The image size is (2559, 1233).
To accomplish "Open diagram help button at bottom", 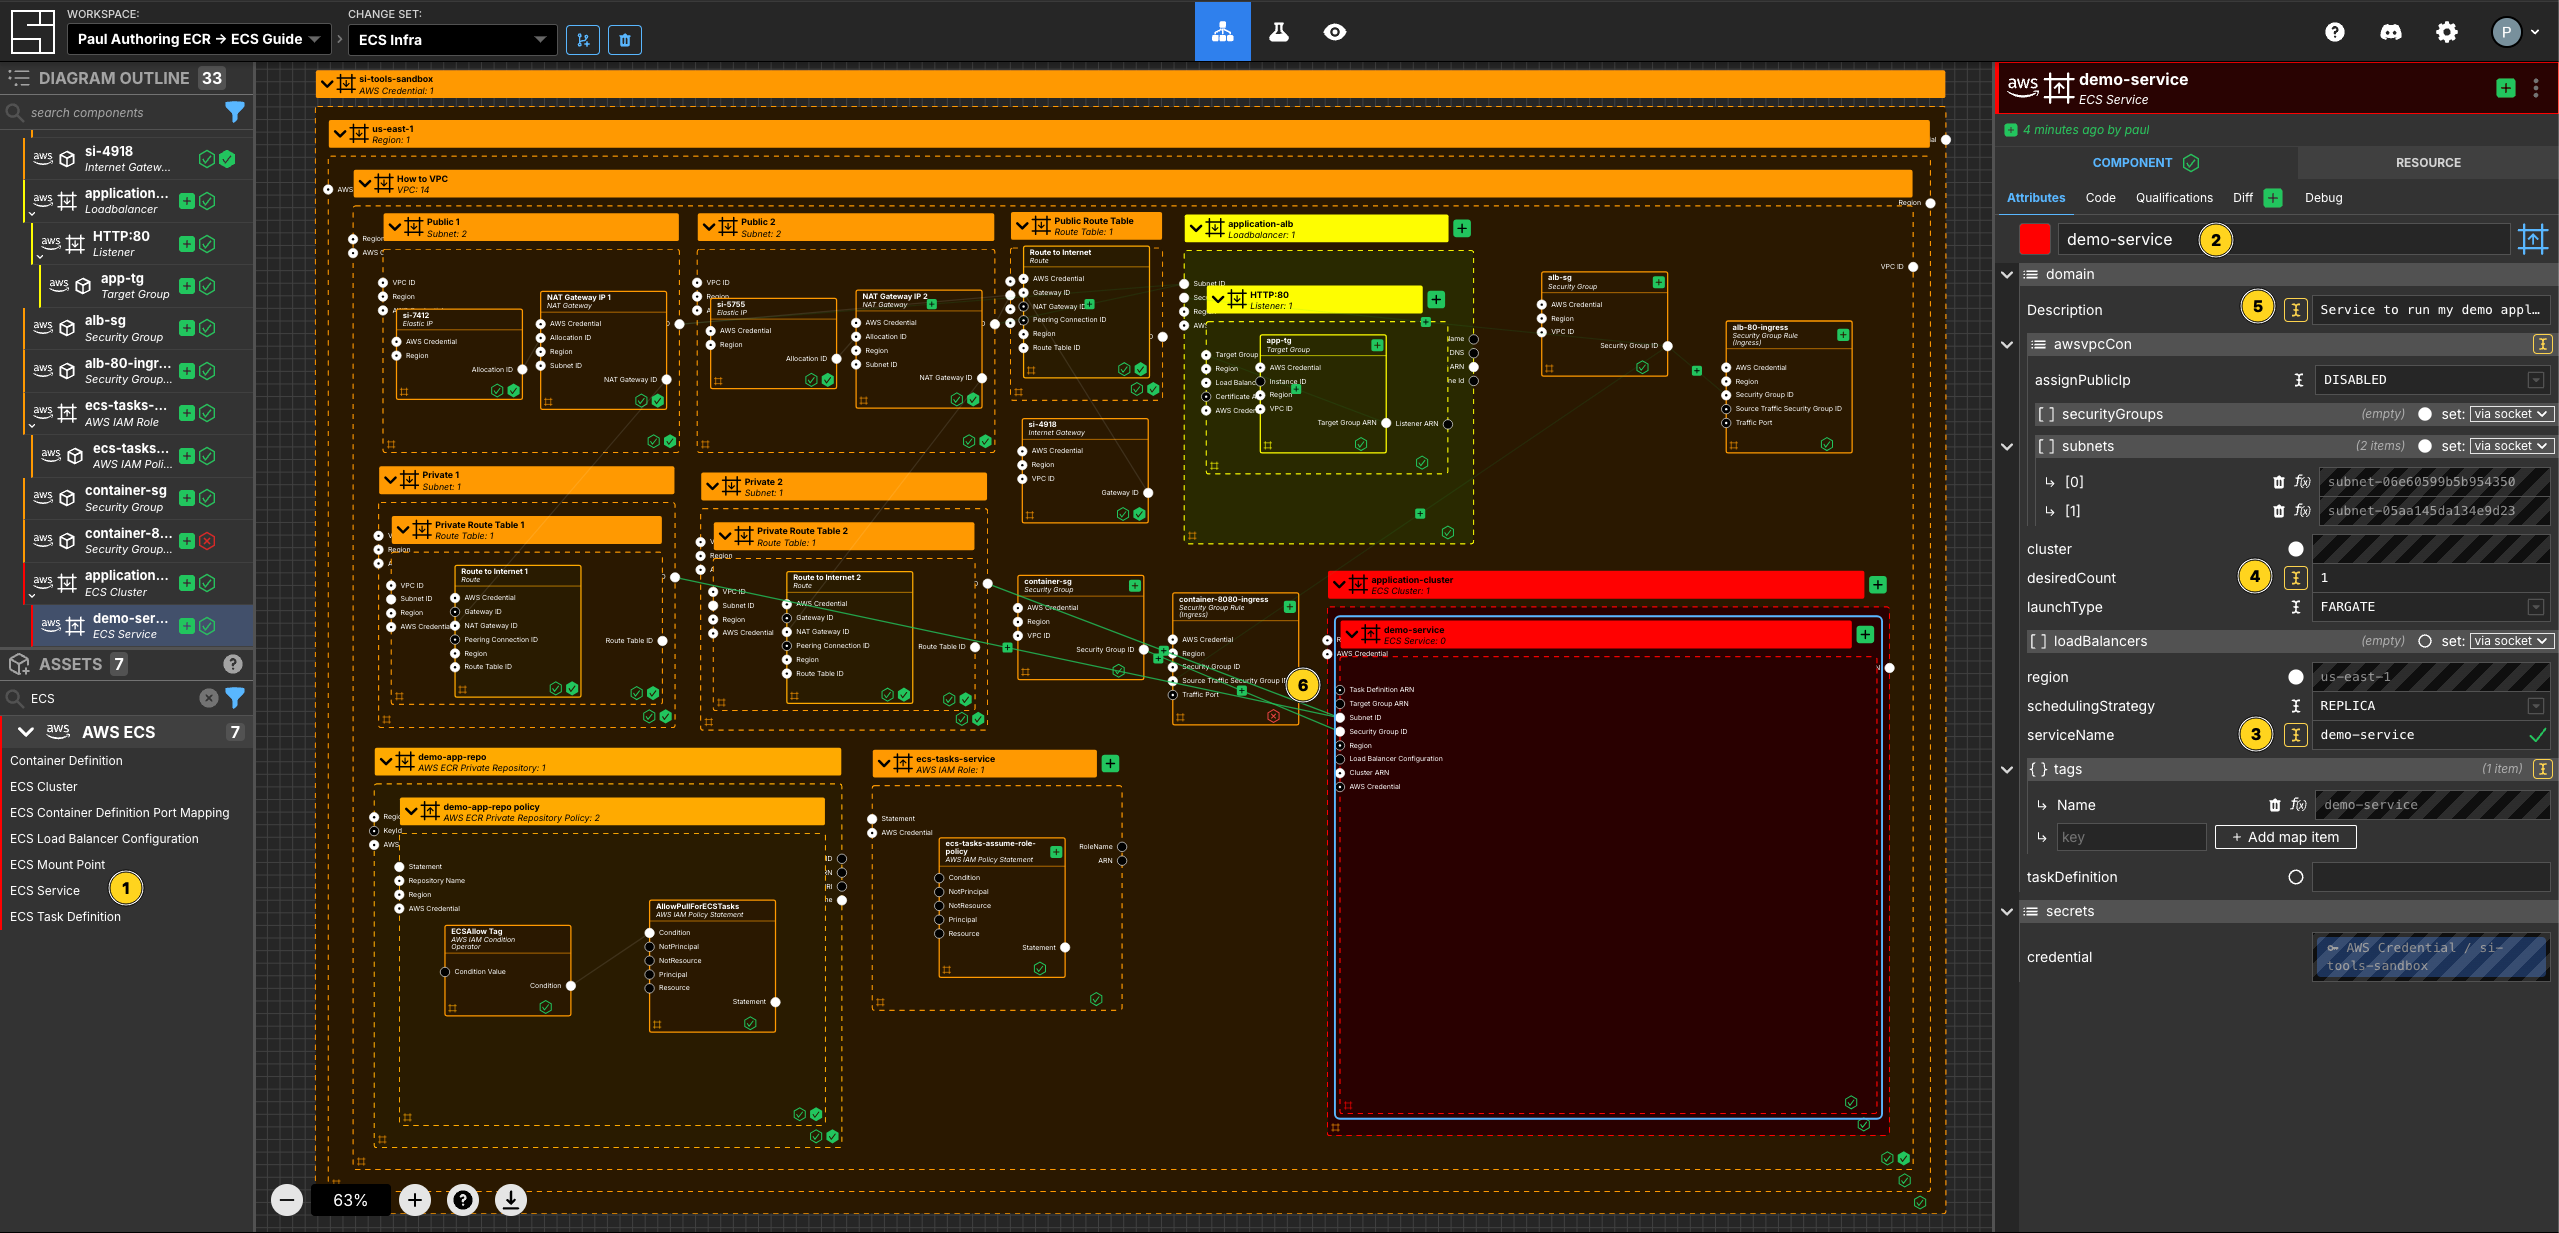I will 462,1199.
